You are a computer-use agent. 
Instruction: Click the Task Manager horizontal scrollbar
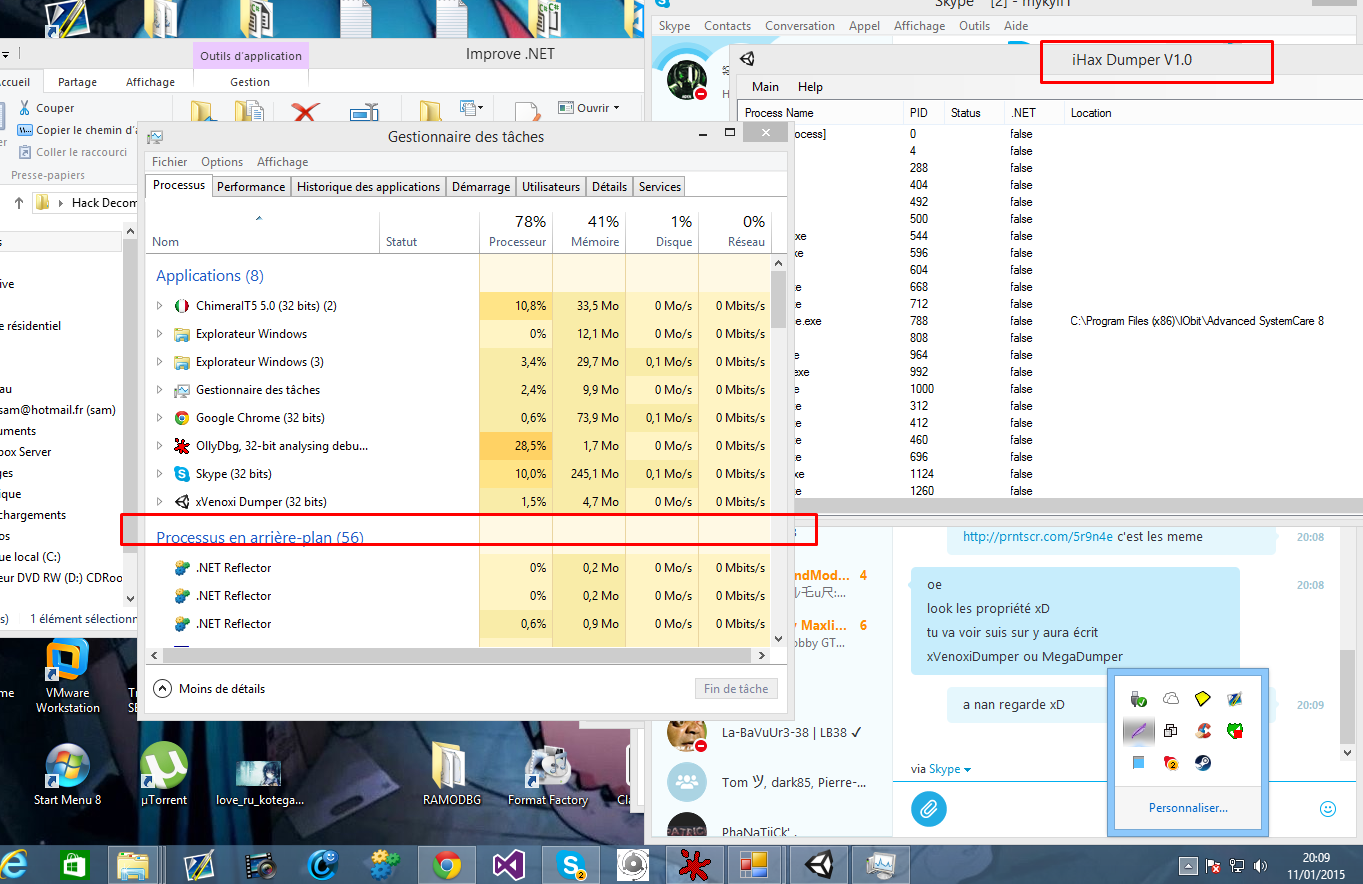pos(458,656)
